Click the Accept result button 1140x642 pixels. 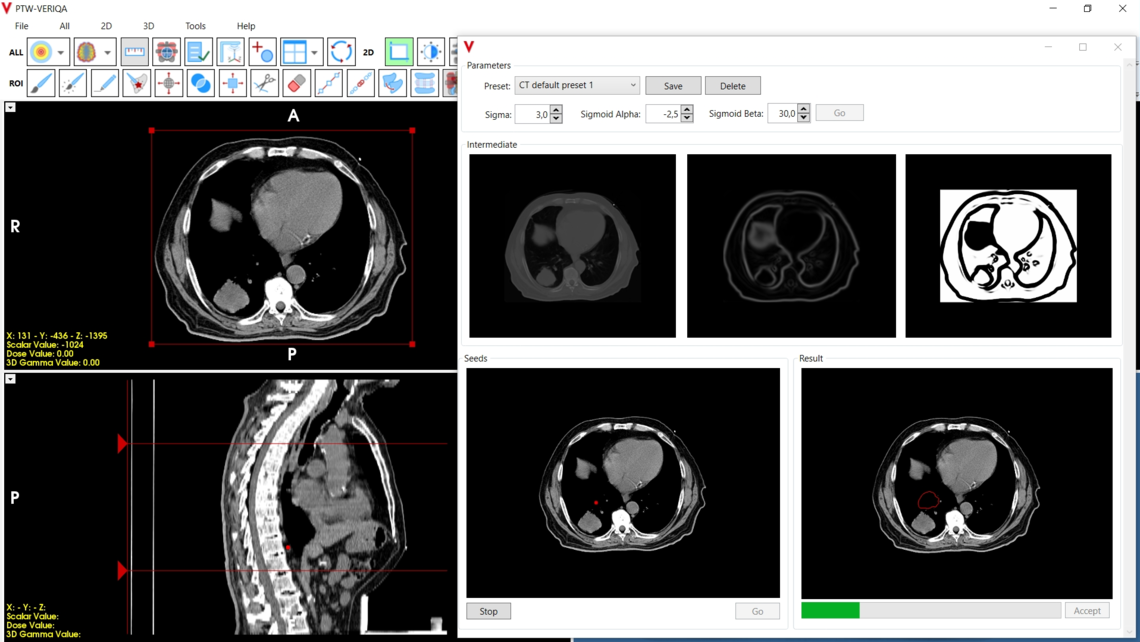(1087, 610)
